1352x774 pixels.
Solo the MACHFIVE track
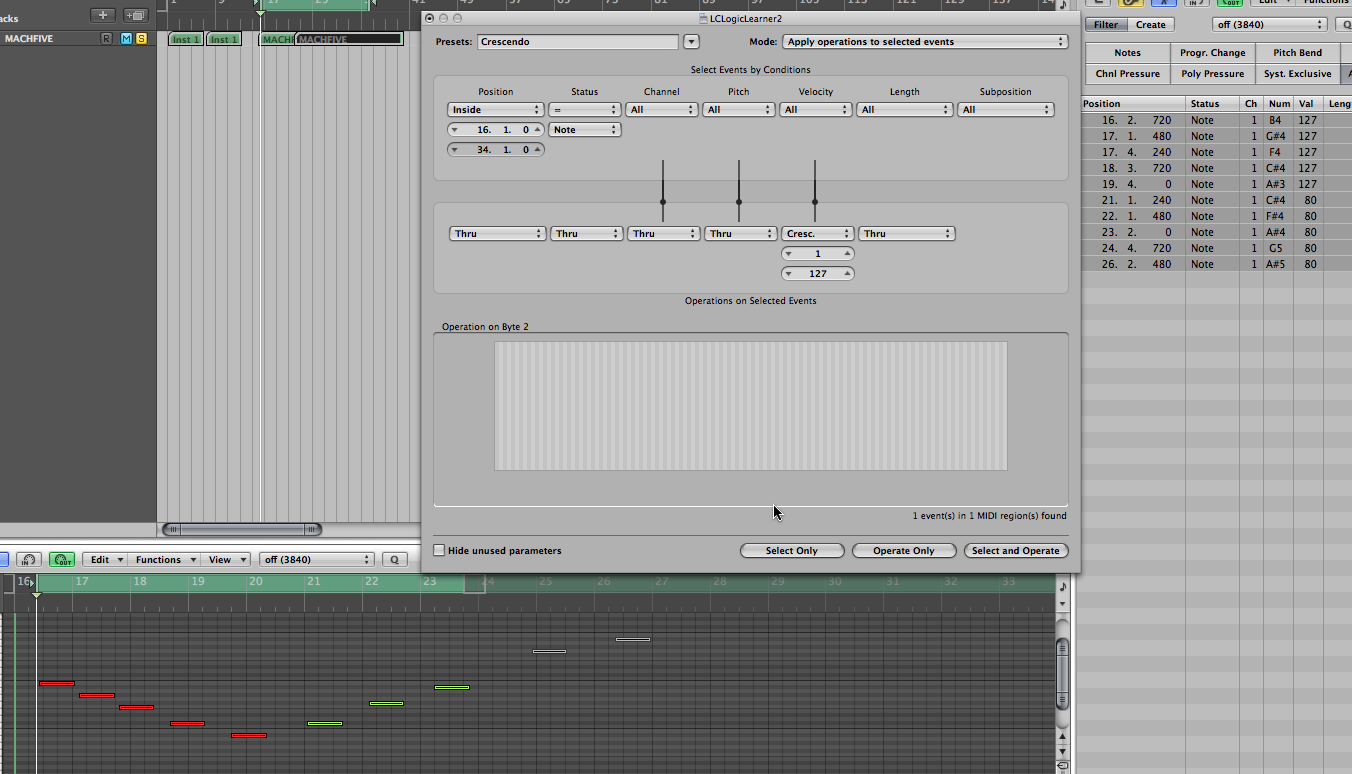point(141,39)
